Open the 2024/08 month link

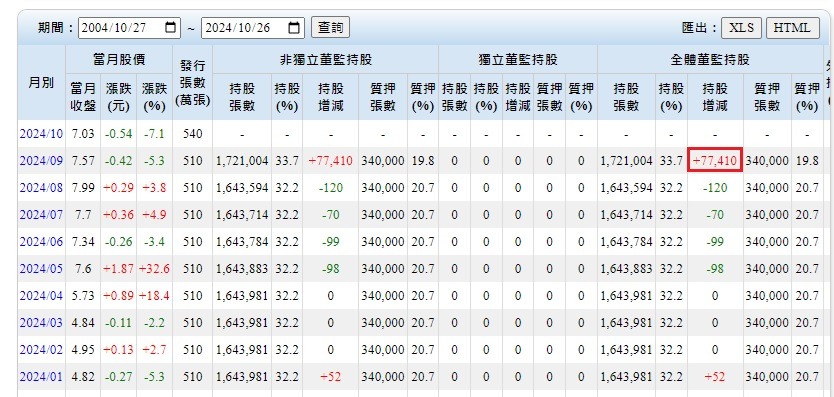click(x=41, y=188)
